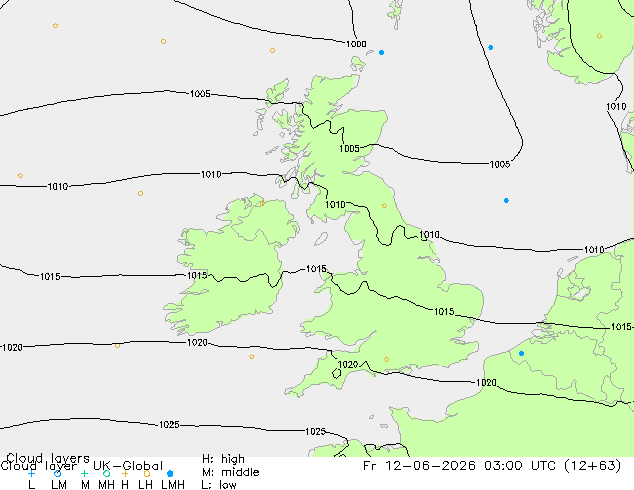This screenshot has height=490, width=634.
Task: Select the orange LH marker just left of the 1000 label
Action: click(273, 51)
